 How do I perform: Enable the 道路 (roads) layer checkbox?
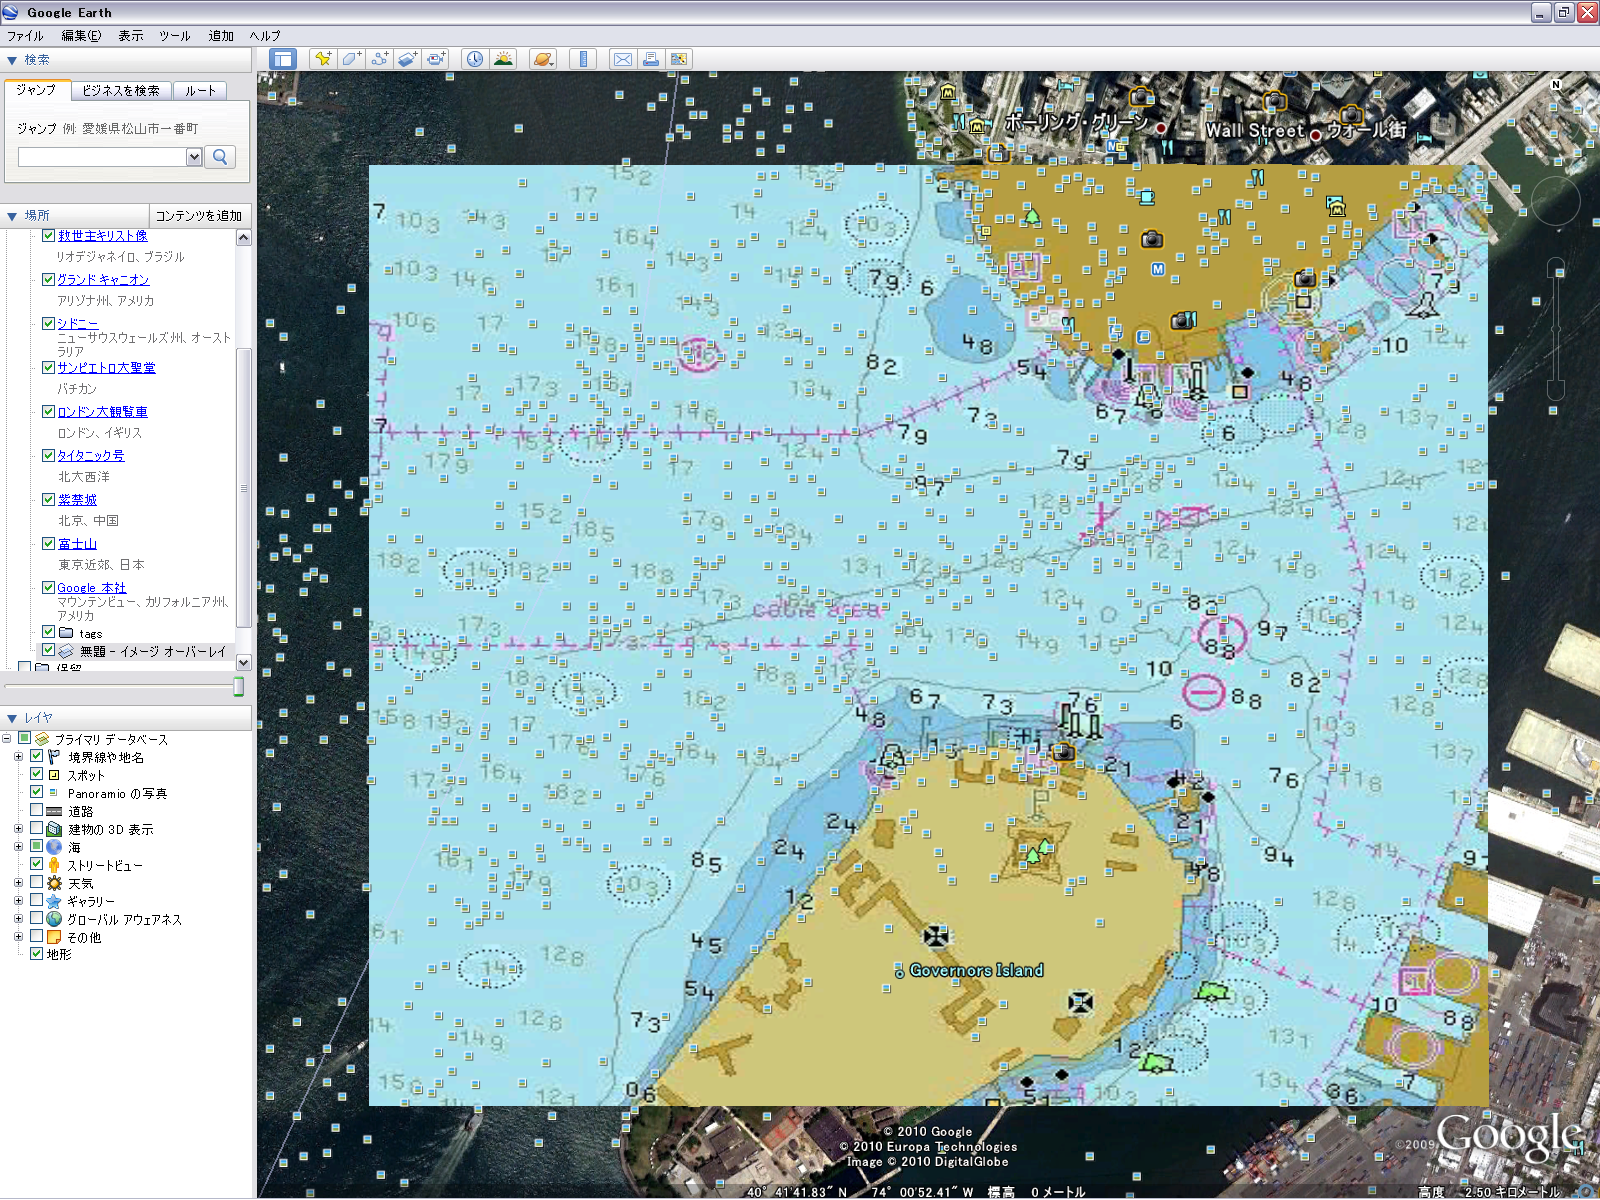coord(37,811)
